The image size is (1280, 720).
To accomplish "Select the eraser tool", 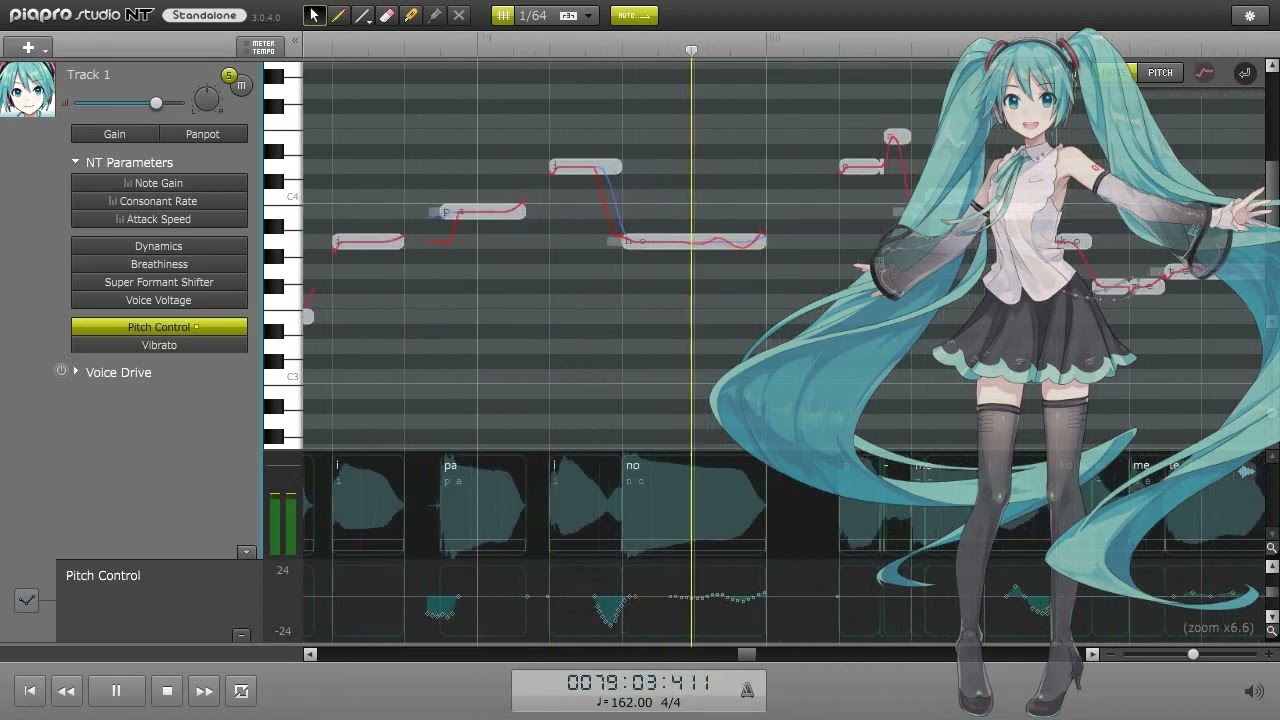I will coord(386,16).
